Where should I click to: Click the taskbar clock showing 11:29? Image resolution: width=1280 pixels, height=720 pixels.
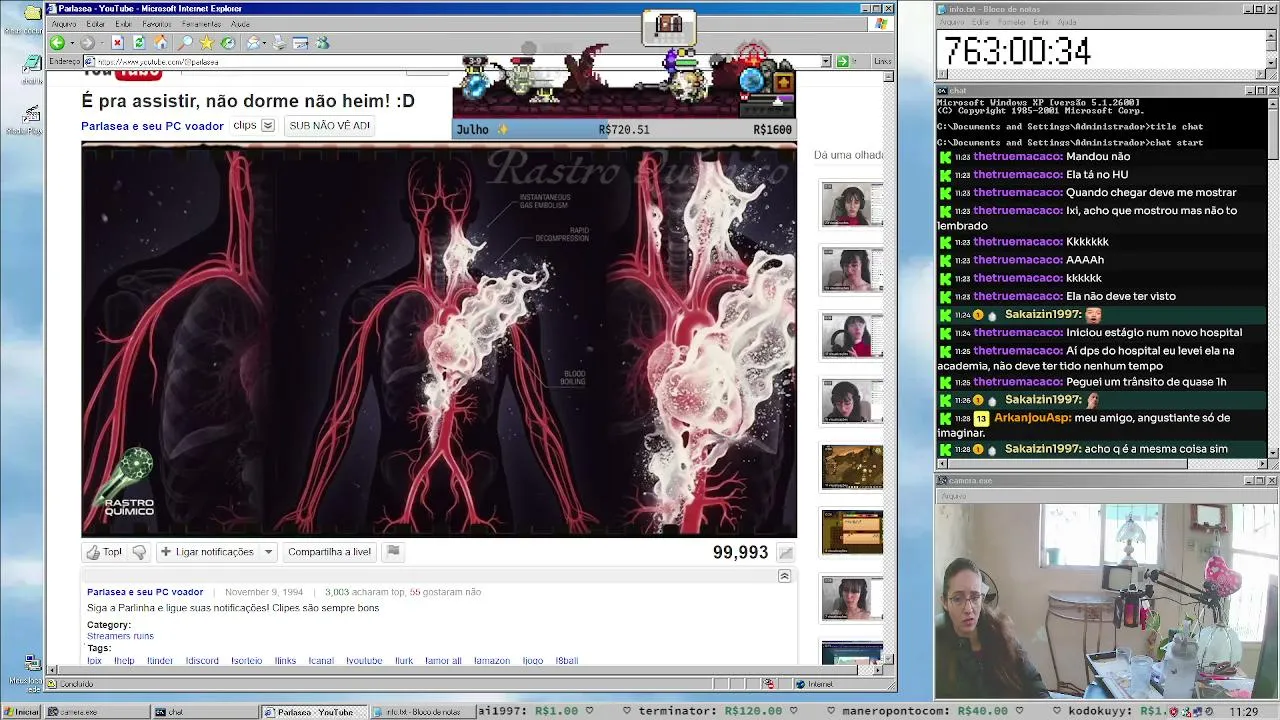pos(1244,712)
